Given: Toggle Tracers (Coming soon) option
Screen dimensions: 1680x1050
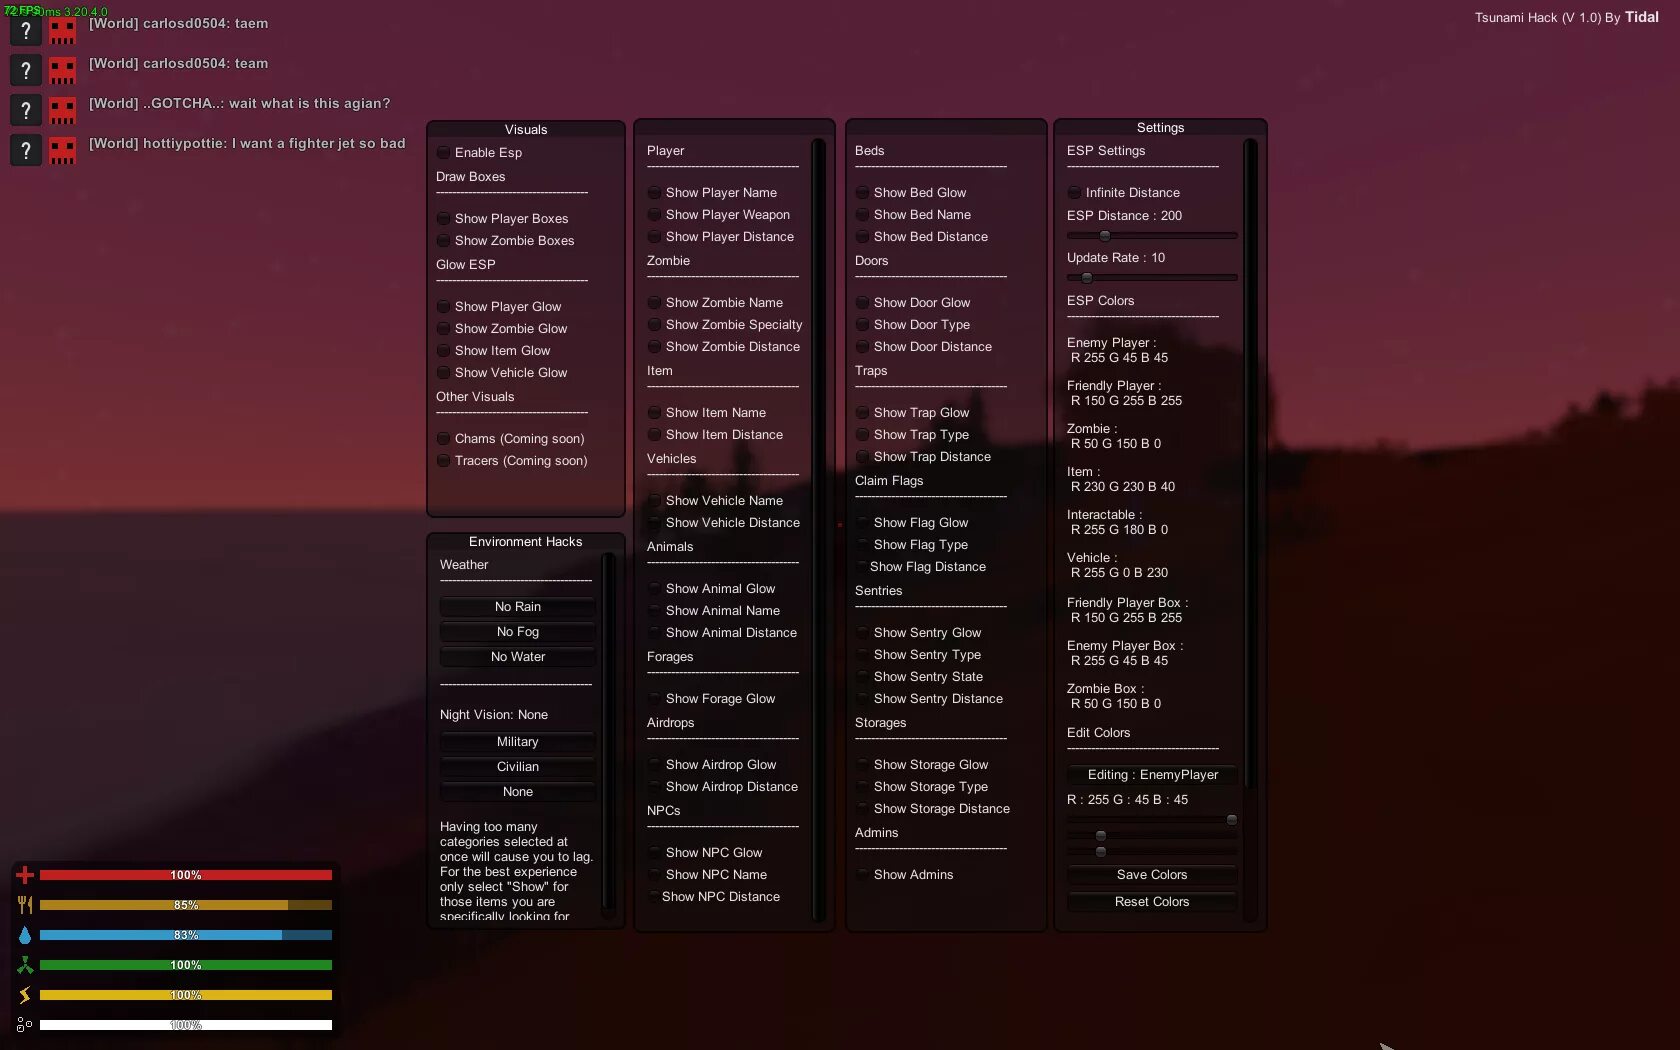Looking at the screenshot, I should pyautogui.click(x=444, y=460).
